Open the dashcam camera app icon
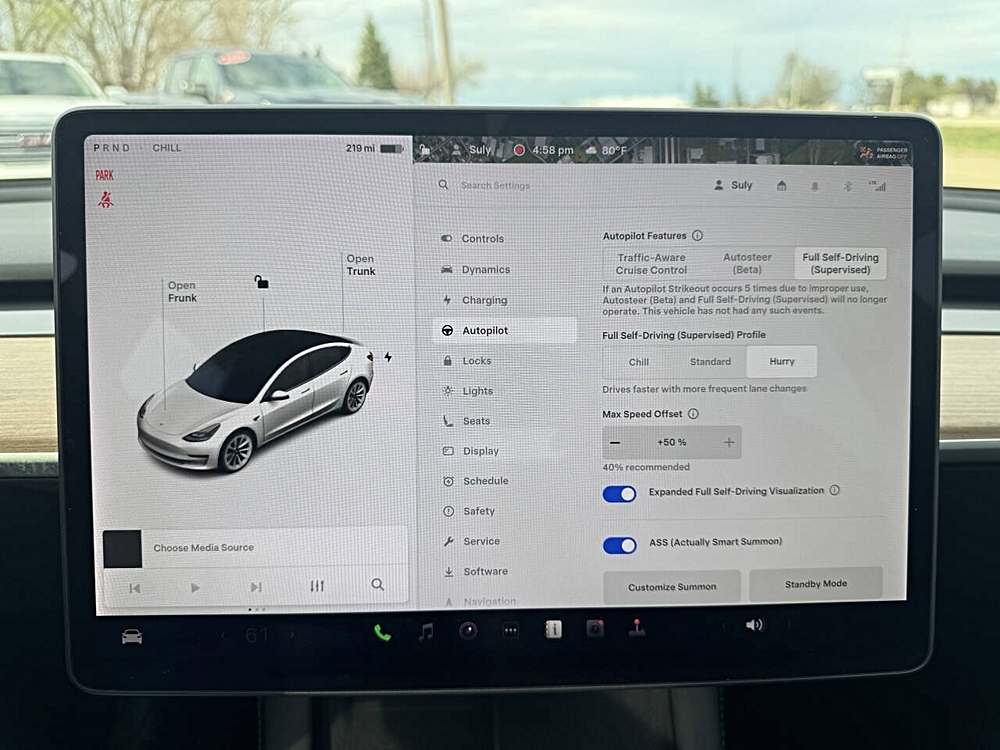The height and width of the screenshot is (750, 1000). point(595,629)
